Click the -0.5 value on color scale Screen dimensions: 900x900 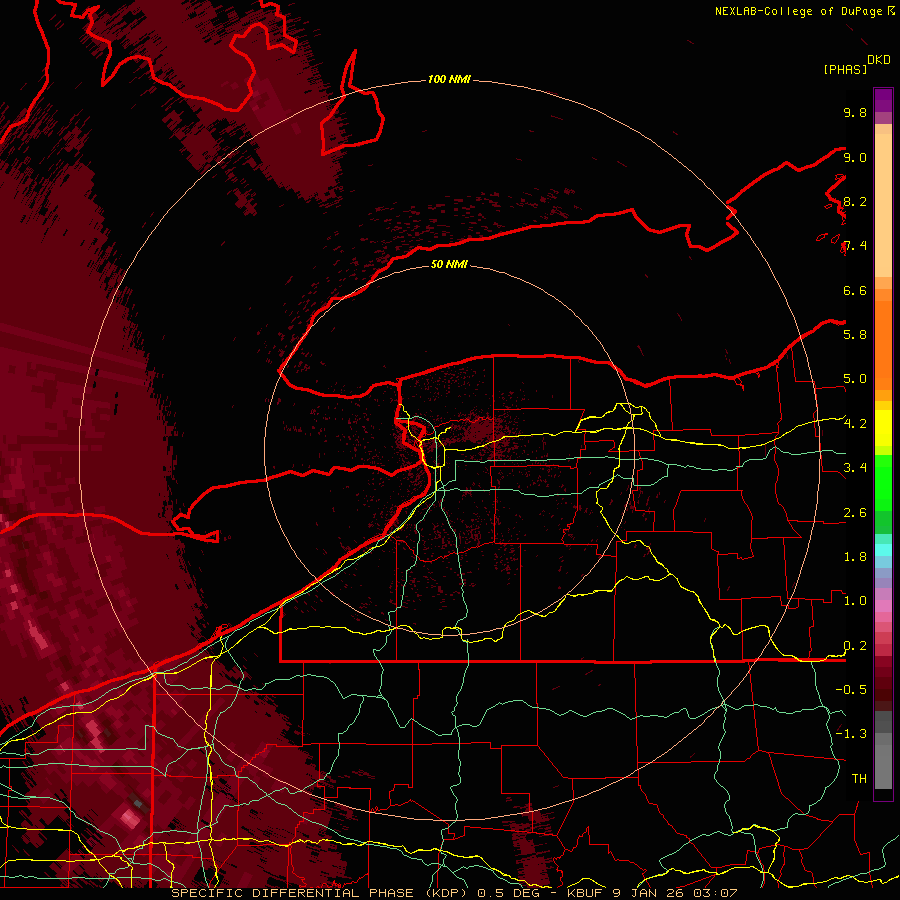click(851, 689)
